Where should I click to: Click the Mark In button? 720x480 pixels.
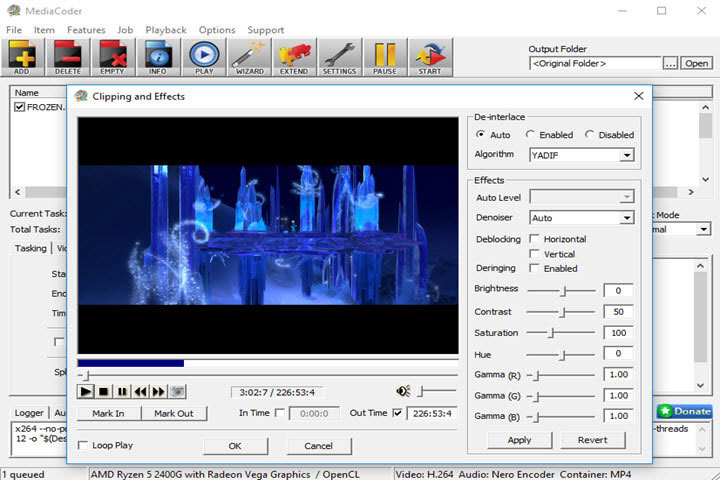108,413
